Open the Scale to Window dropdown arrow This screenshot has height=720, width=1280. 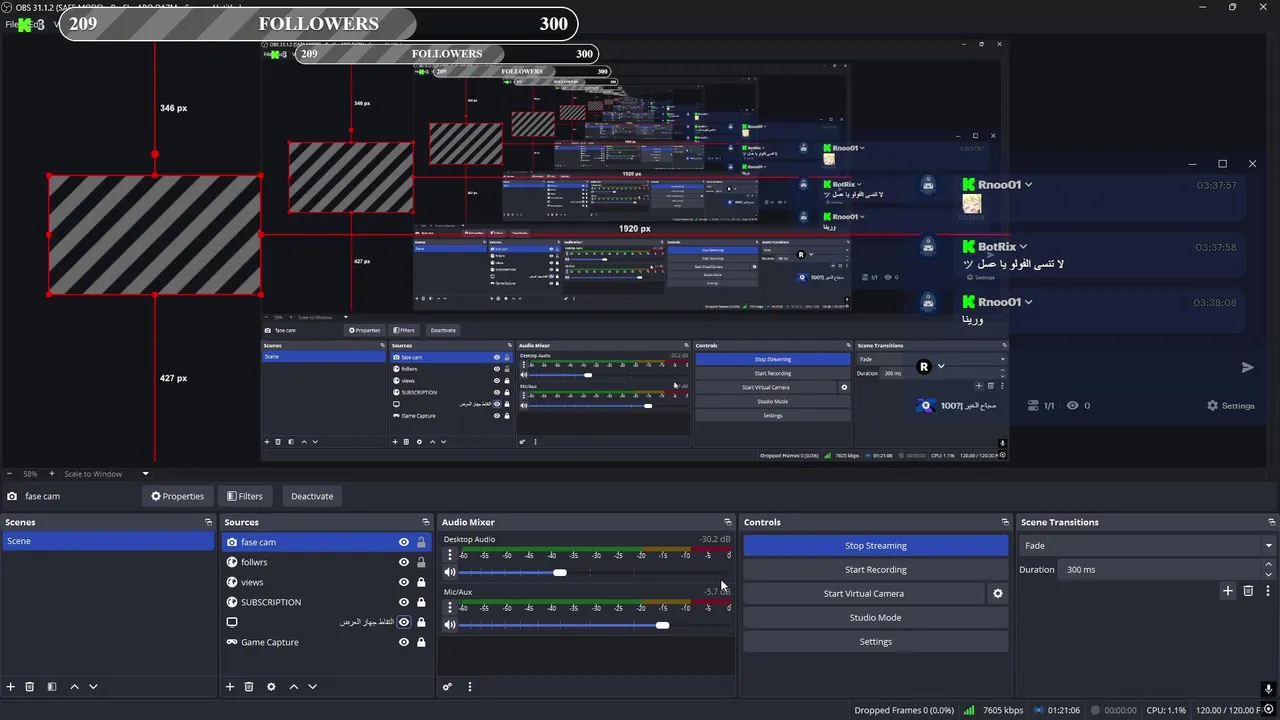(x=145, y=474)
